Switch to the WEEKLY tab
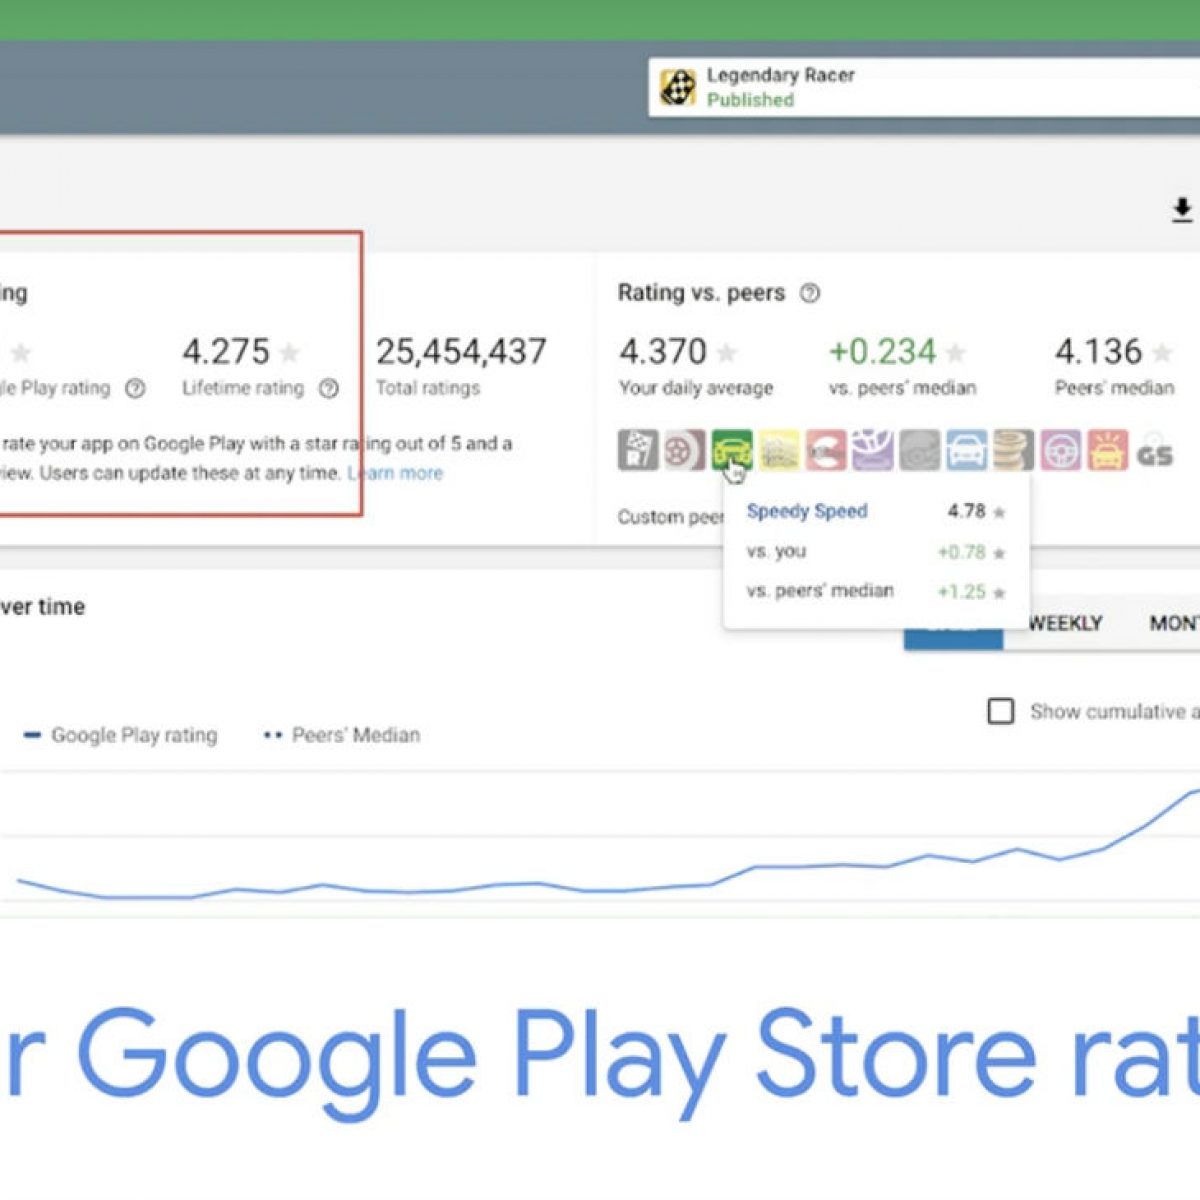1200x1200 pixels. [x=1065, y=624]
